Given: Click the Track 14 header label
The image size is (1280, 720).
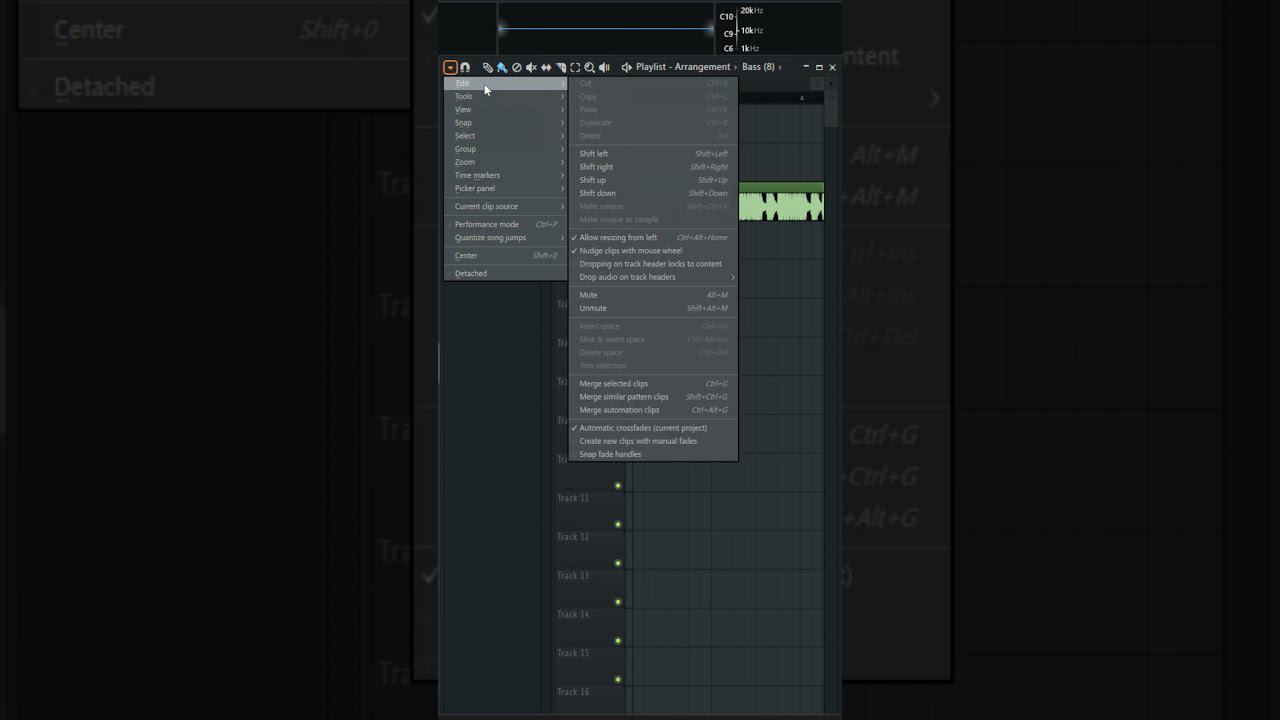Looking at the screenshot, I should (x=573, y=614).
